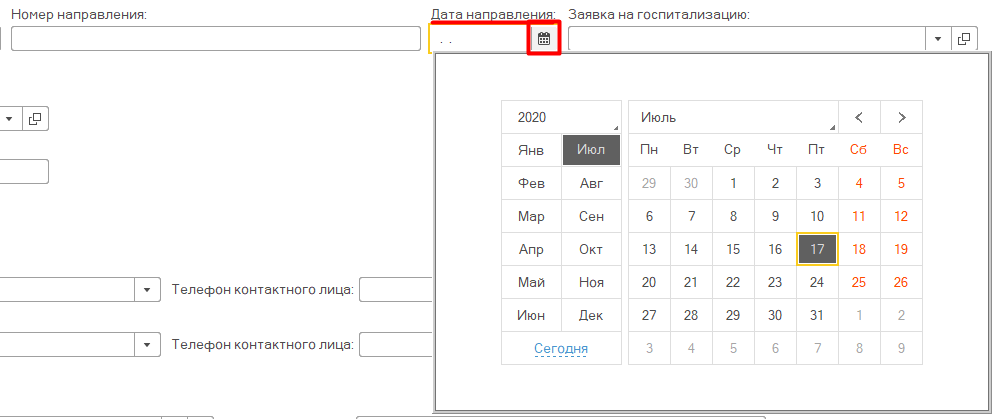The image size is (994, 419).
Task: Select date 1 of July
Action: [733, 183]
